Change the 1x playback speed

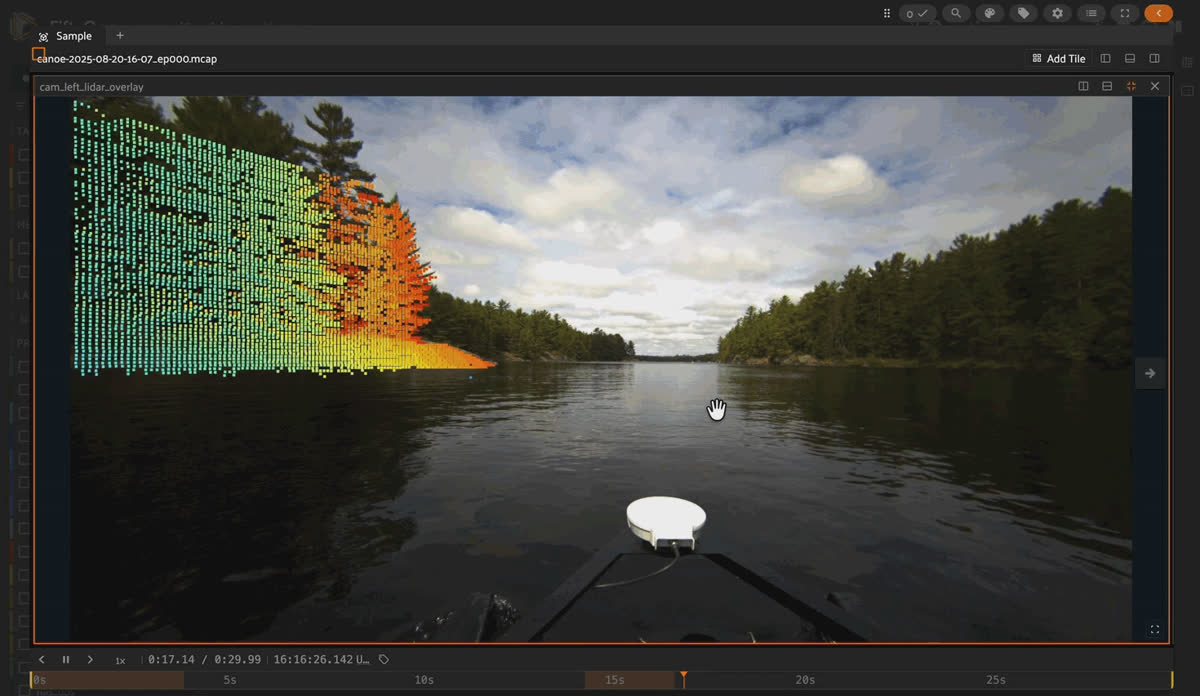click(120, 660)
